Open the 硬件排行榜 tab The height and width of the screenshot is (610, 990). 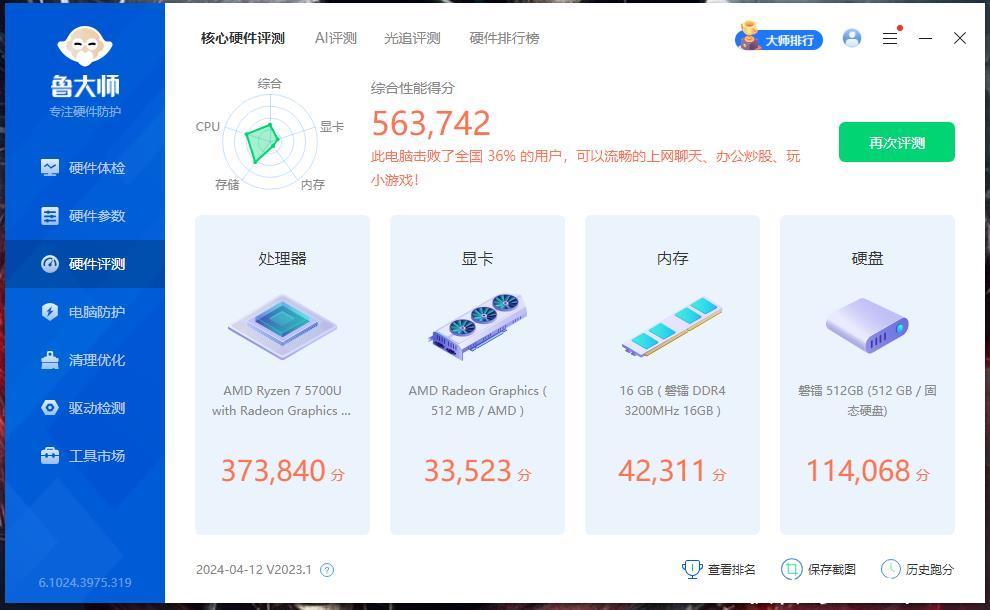click(504, 38)
